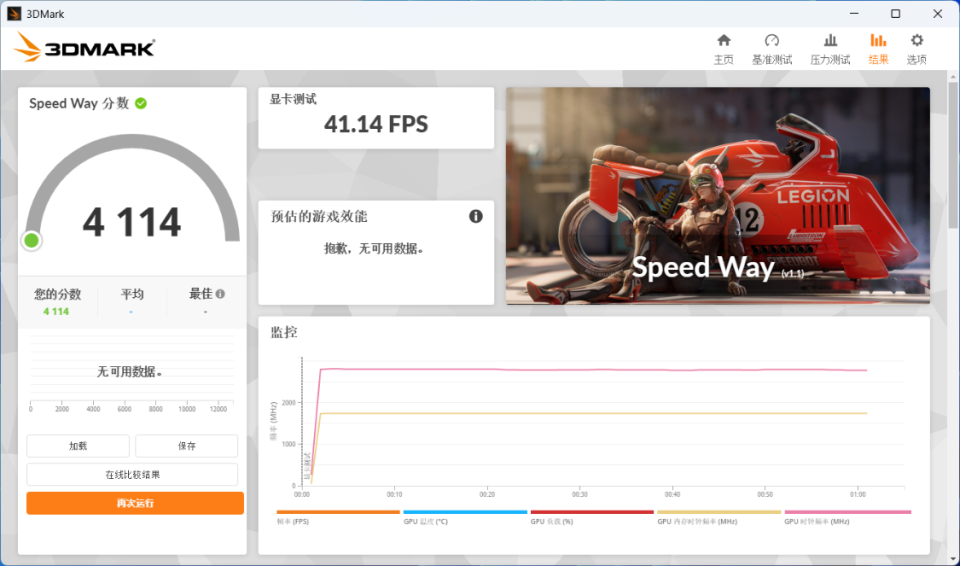Click the 41.14 FPS graphics test value
Image resolution: width=960 pixels, height=566 pixels.
pyautogui.click(x=376, y=124)
